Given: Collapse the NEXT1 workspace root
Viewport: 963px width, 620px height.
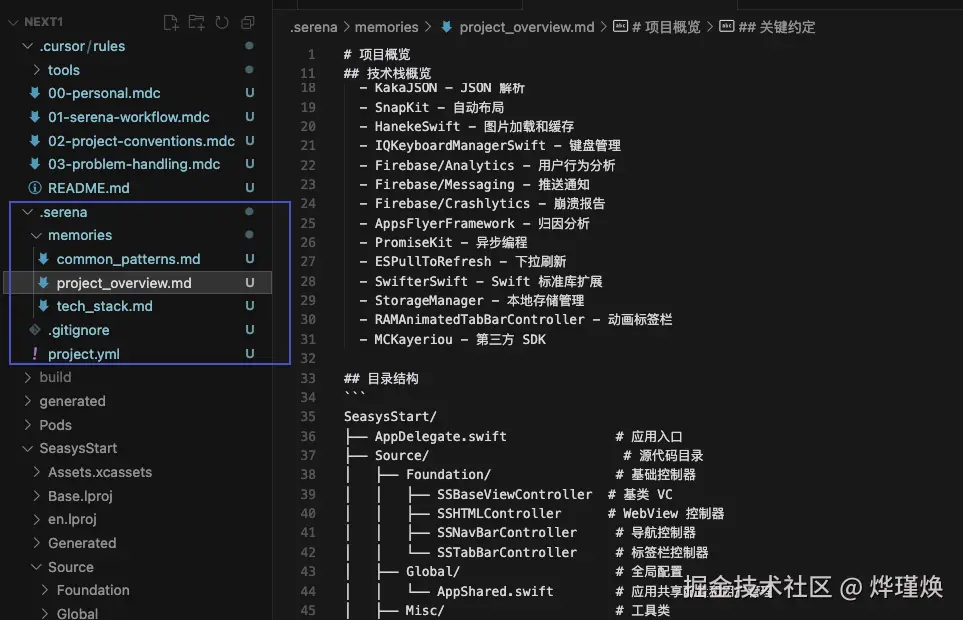Looking at the screenshot, I should [14, 22].
